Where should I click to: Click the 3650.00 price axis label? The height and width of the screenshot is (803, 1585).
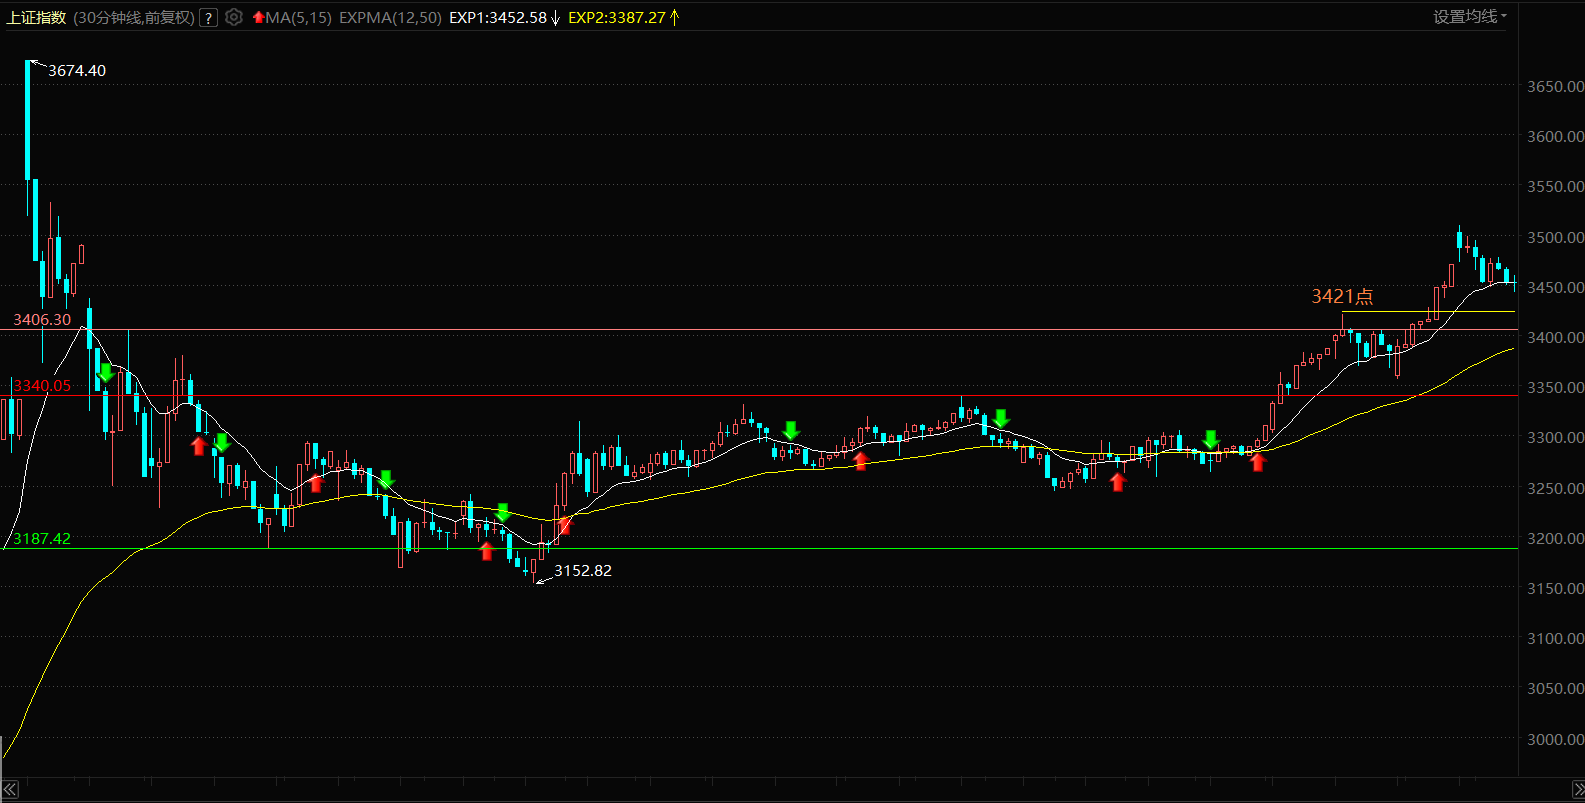click(1555, 87)
